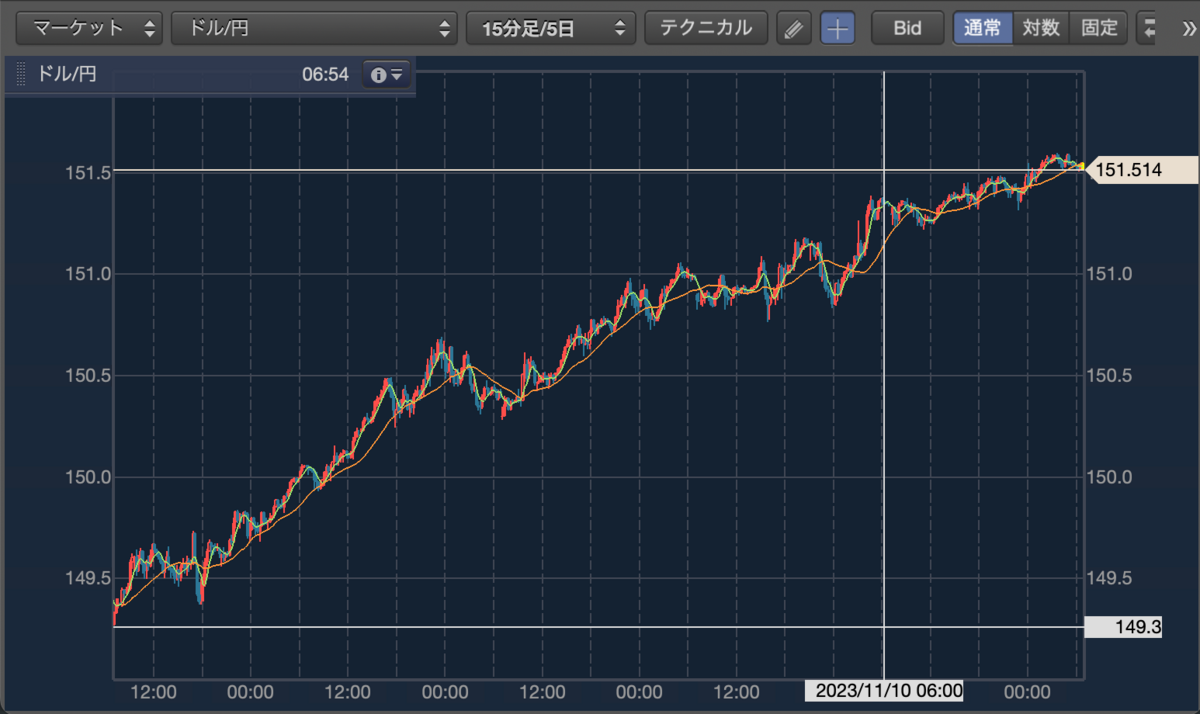Click the partially hidden arrows toolbar icon

1149,28
